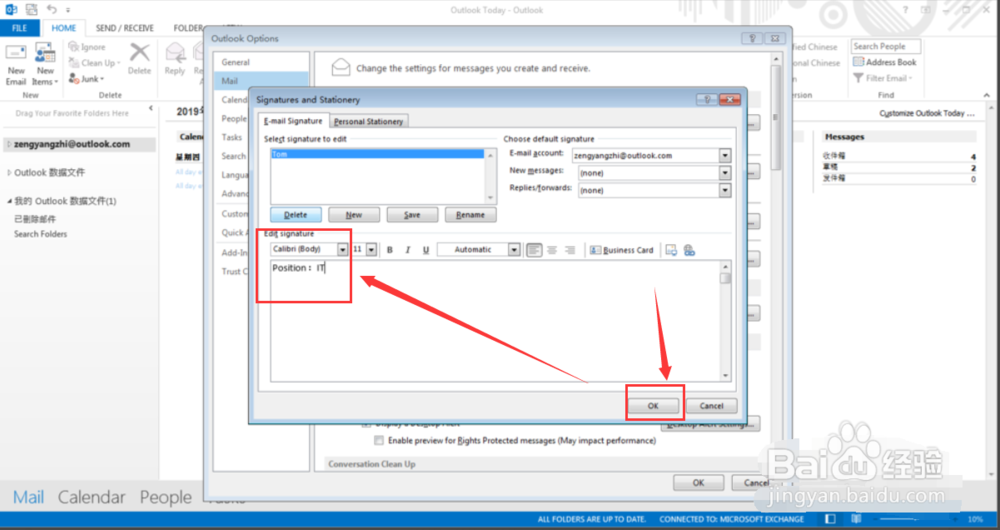Viewport: 1000px width, 530px height.
Task: Click OK in Outlook Options dialog
Action: point(698,483)
